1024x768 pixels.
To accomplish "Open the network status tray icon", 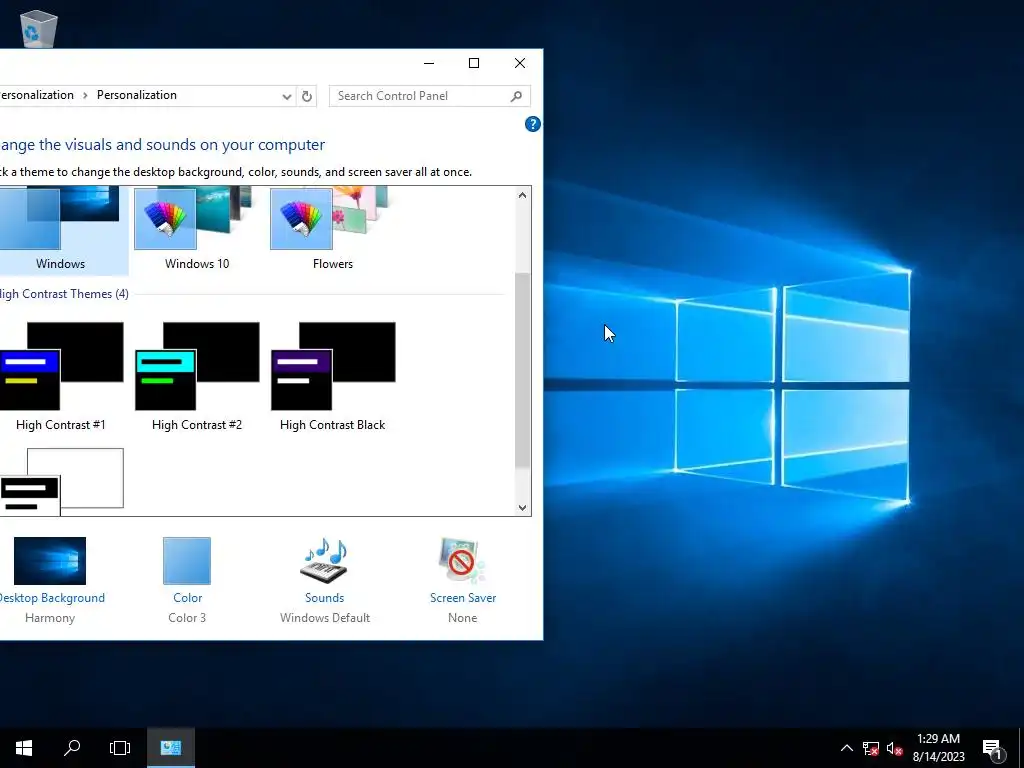I will tap(871, 748).
